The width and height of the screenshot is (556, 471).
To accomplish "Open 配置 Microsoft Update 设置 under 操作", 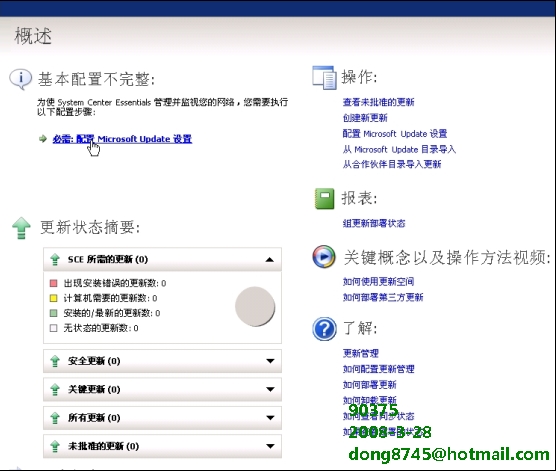I will pyautogui.click(x=395, y=134).
